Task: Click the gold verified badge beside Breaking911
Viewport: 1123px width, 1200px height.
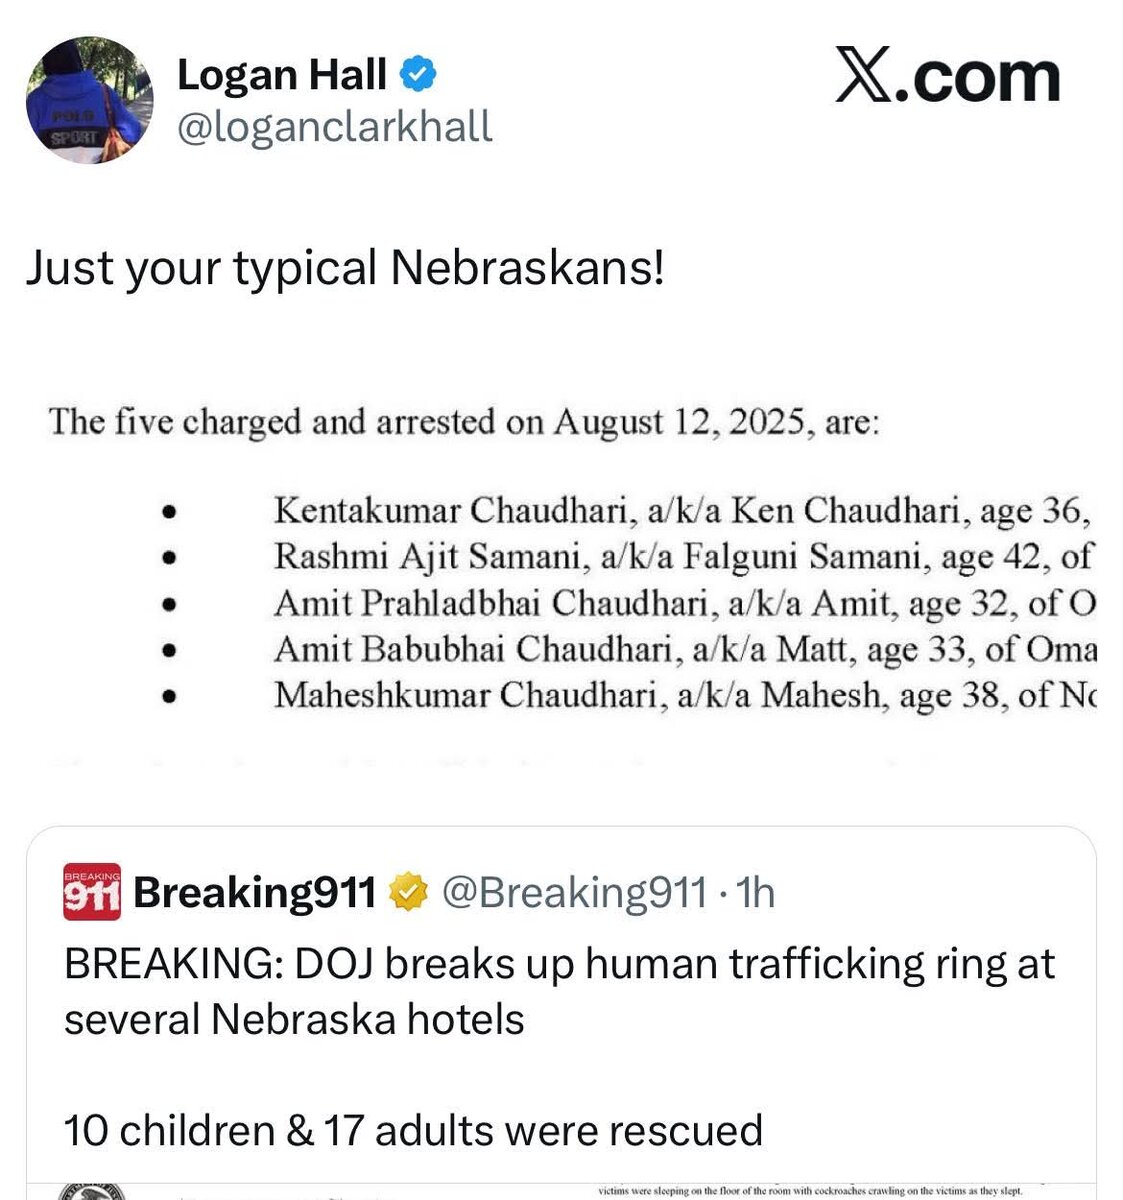Action: coord(408,892)
